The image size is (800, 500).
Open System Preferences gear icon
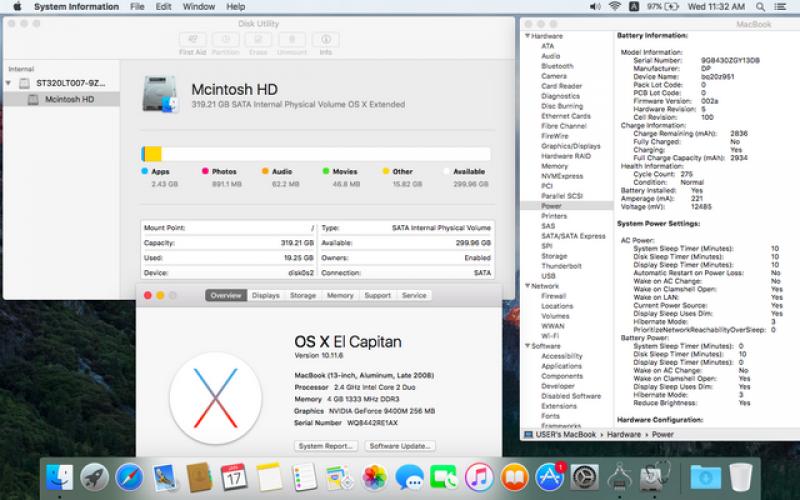click(x=585, y=478)
